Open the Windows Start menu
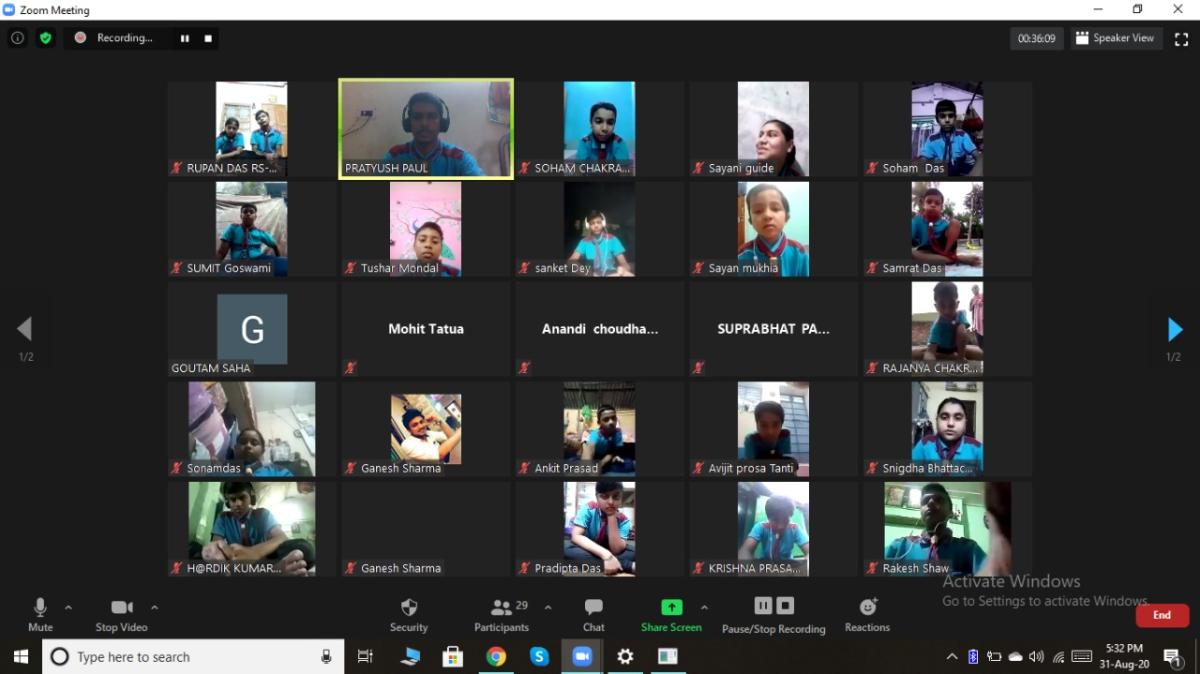This screenshot has height=674, width=1200. (20, 656)
